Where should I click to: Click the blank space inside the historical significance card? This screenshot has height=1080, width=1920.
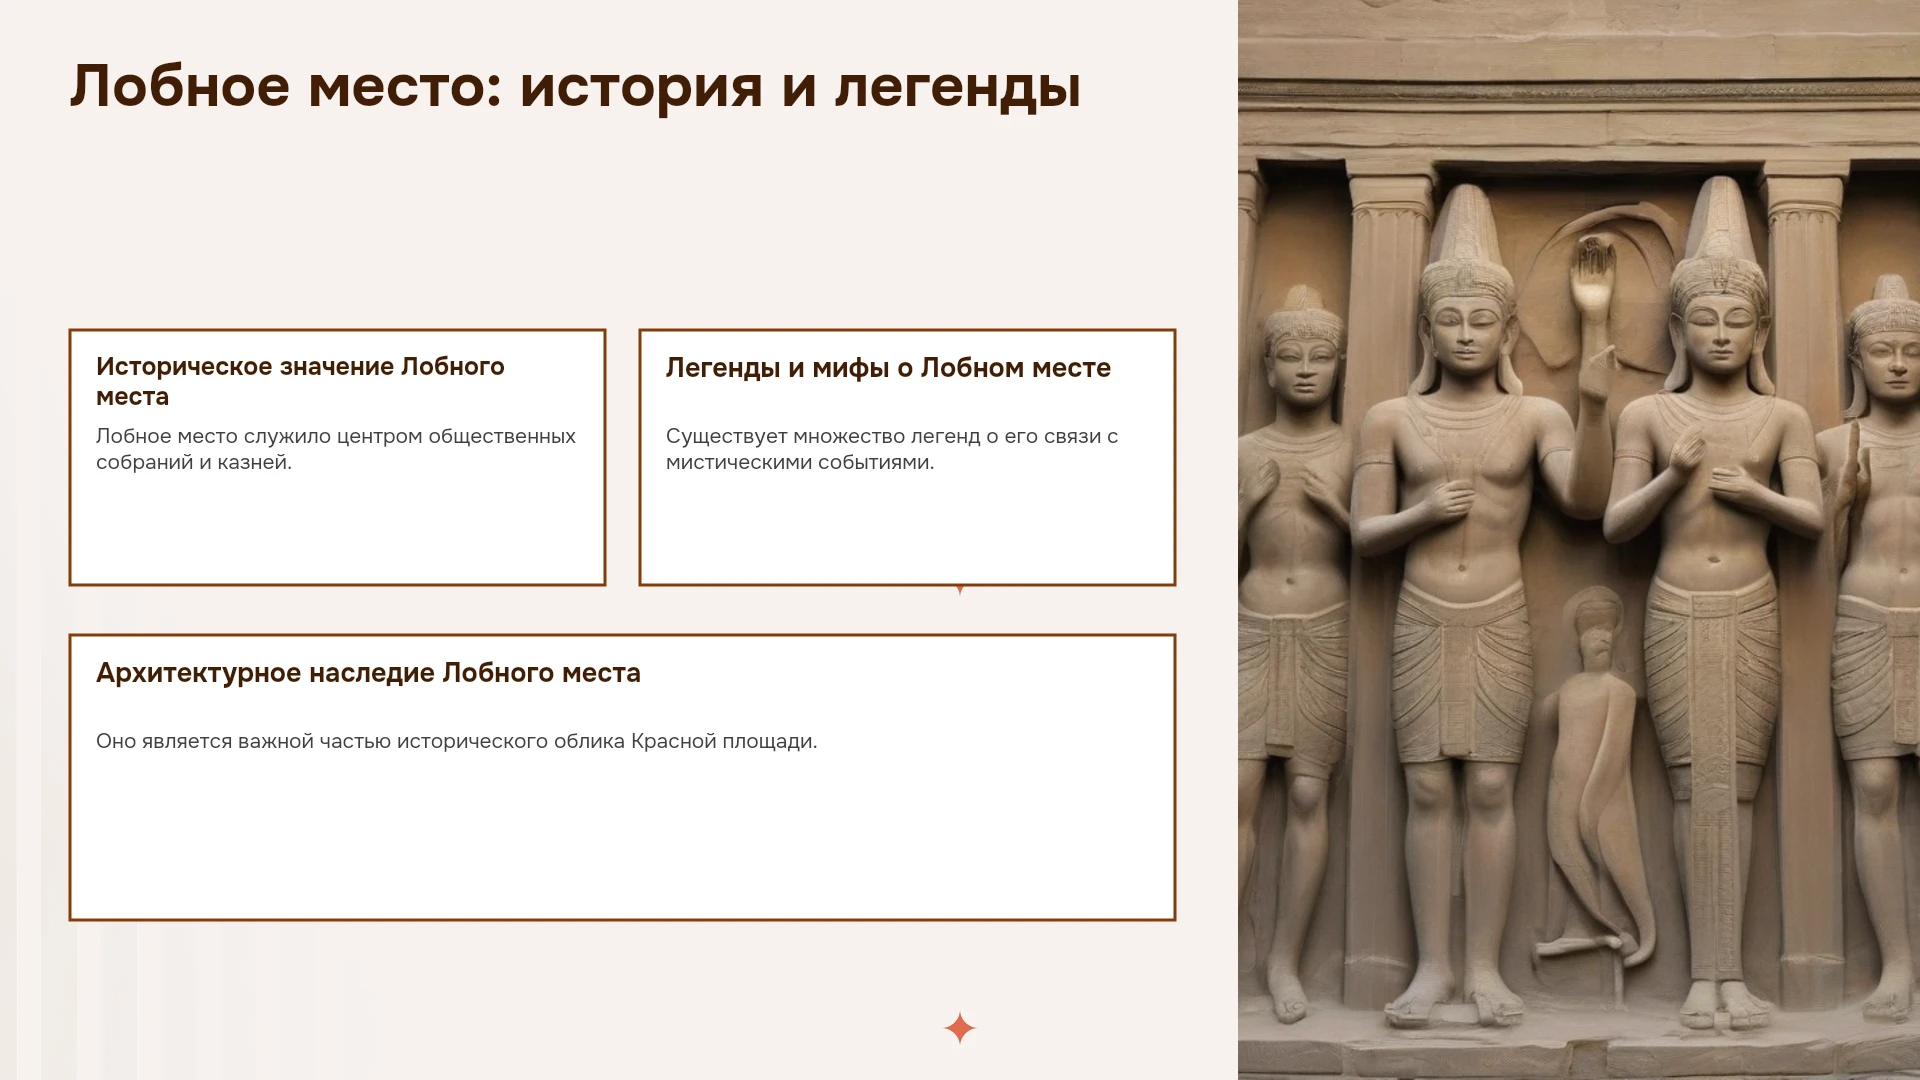[337, 530]
